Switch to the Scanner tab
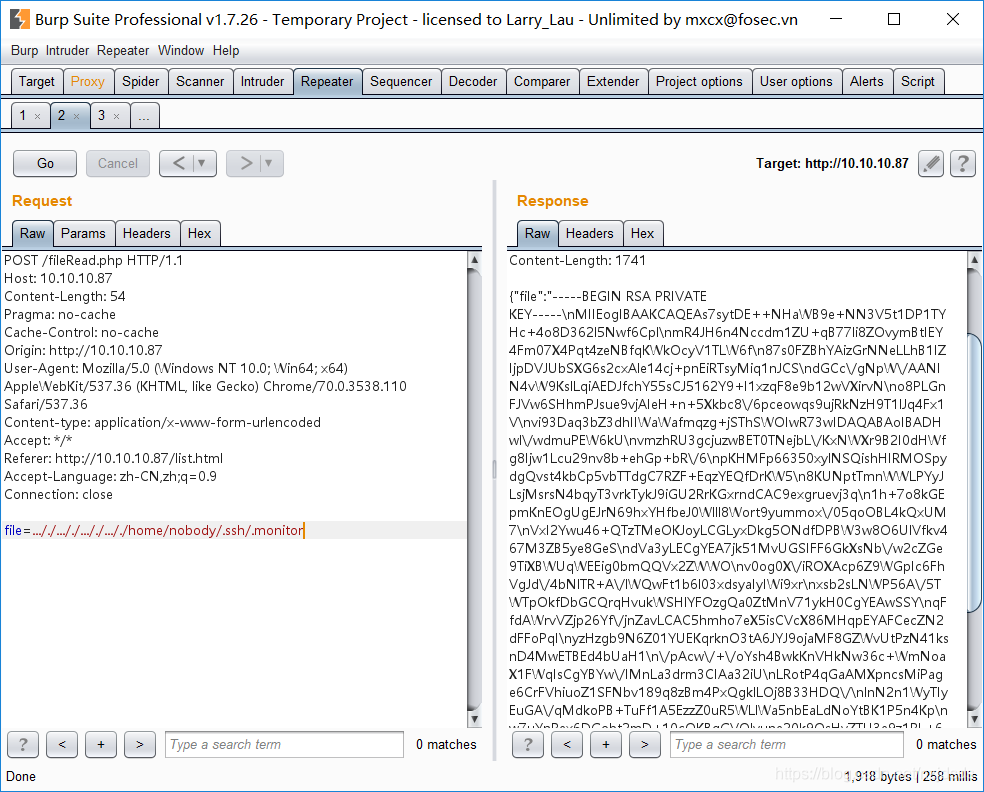 (x=200, y=82)
